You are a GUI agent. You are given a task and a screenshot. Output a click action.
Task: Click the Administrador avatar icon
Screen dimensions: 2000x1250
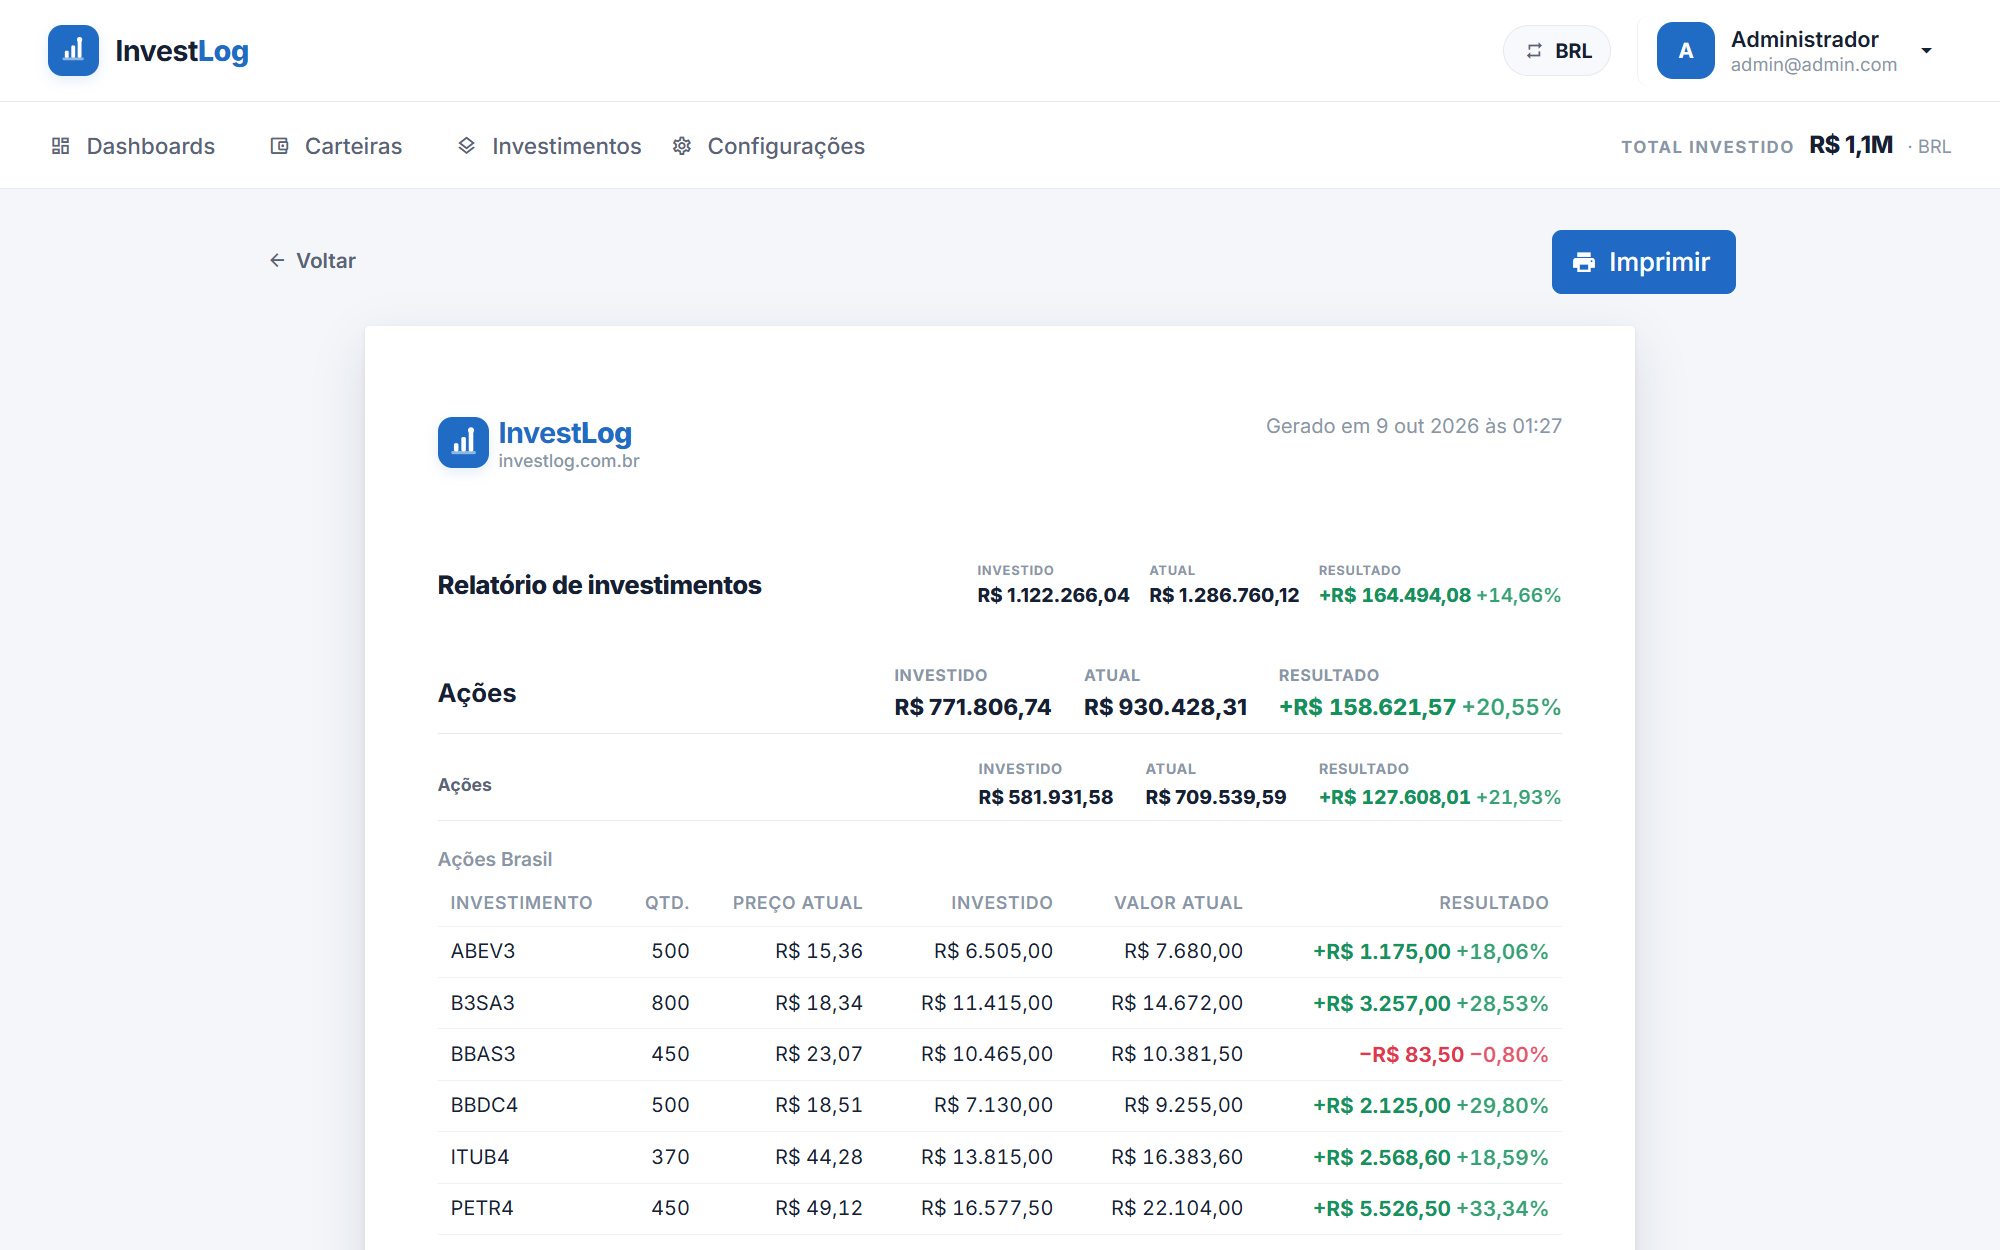click(1686, 51)
